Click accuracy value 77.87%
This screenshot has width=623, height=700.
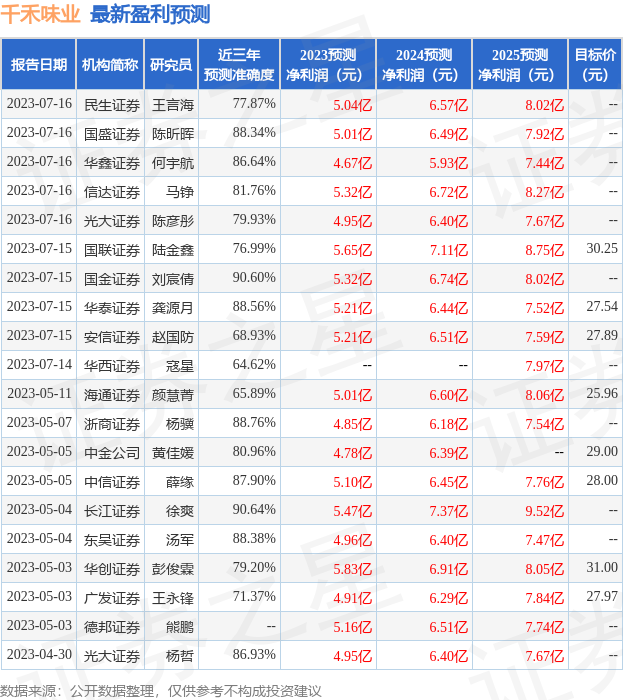[254, 104]
